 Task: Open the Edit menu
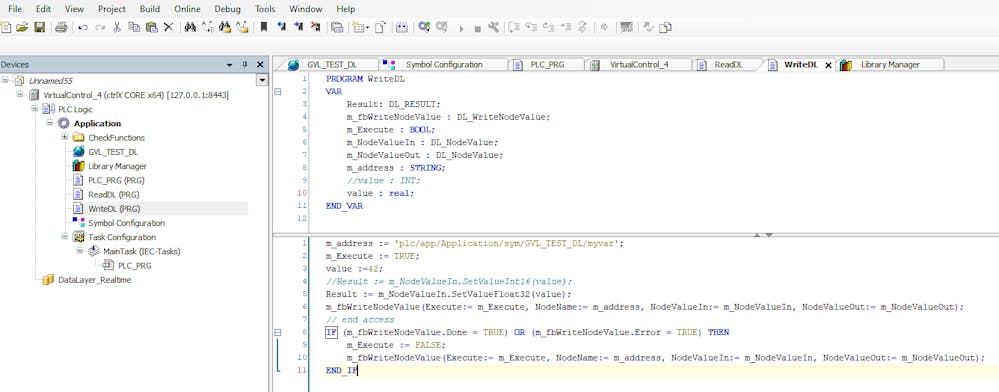click(43, 9)
